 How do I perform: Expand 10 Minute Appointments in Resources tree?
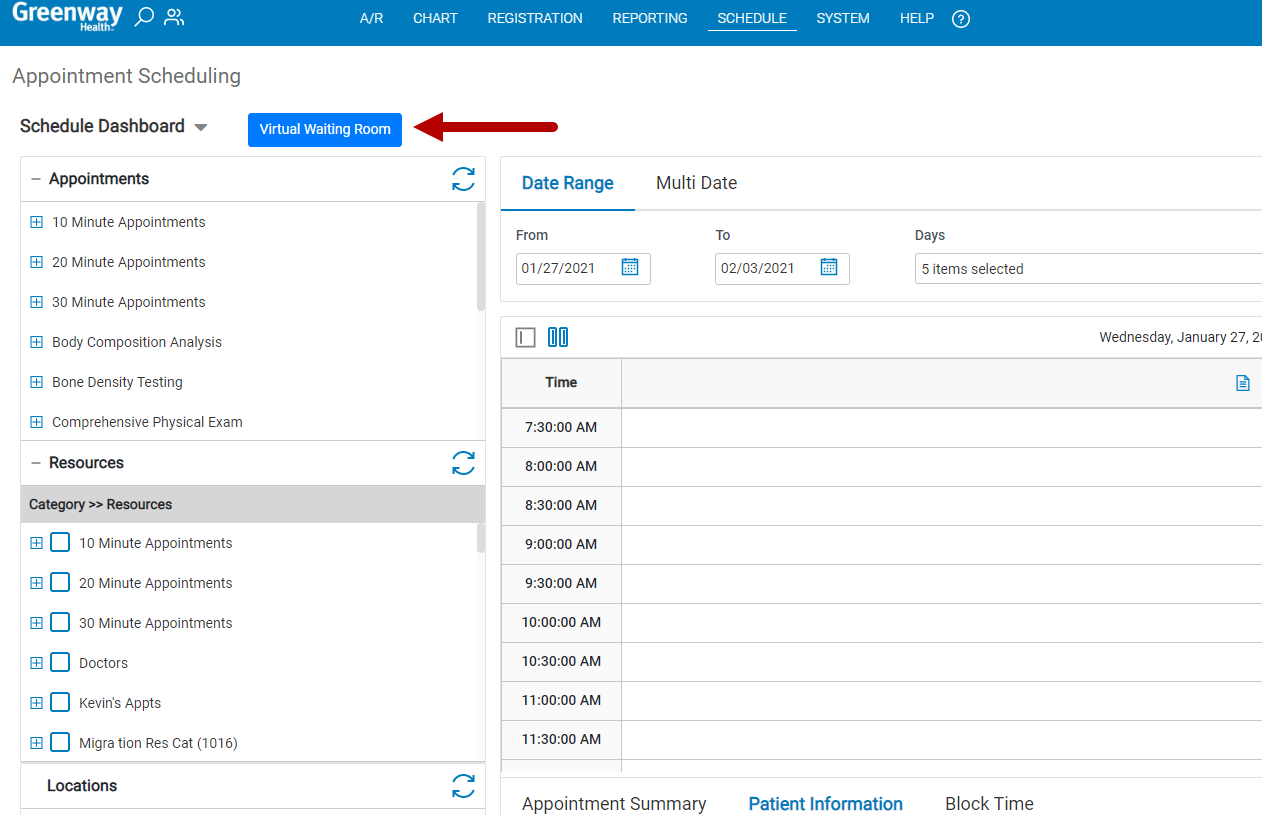point(37,543)
